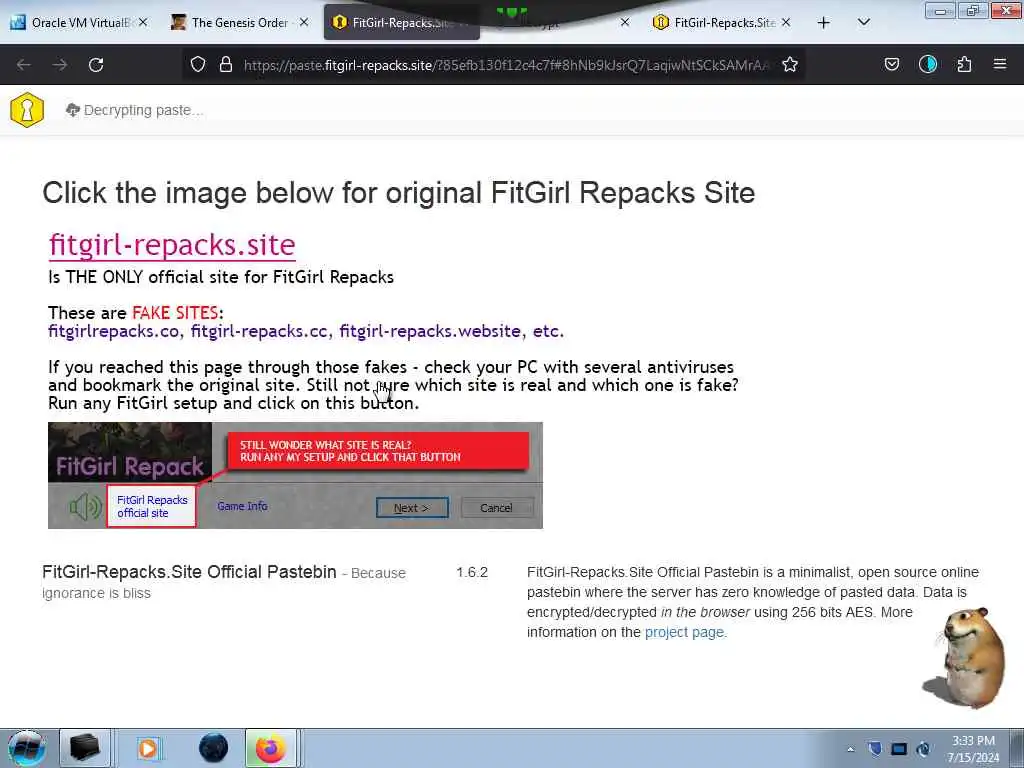Click the FitGirl setup image

(x=295, y=475)
